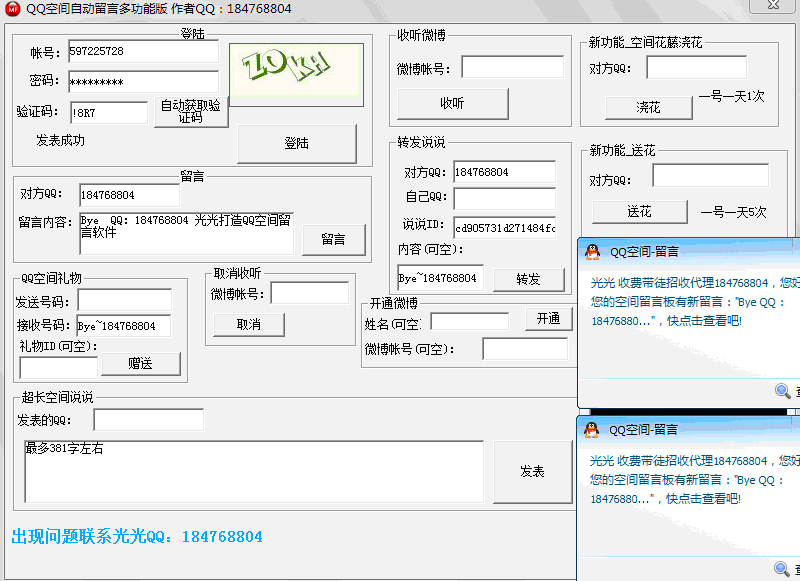Click the 帐号 input field
The image size is (800, 581).
click(143, 52)
